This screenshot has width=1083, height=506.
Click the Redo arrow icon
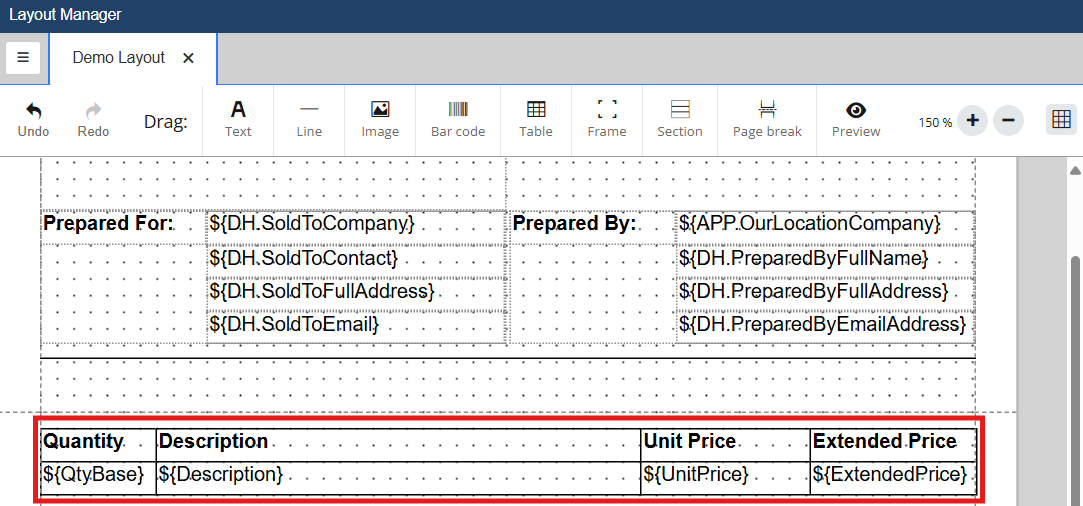93,110
